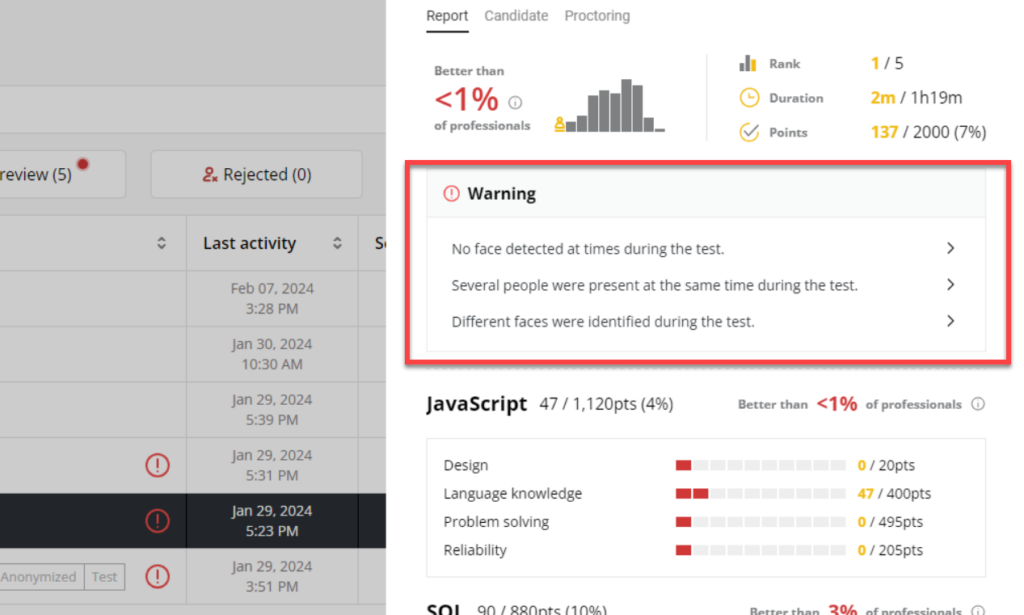The height and width of the screenshot is (615, 1024).
Task: Expand the 'Different faces were identified' warning entry
Action: pos(949,321)
